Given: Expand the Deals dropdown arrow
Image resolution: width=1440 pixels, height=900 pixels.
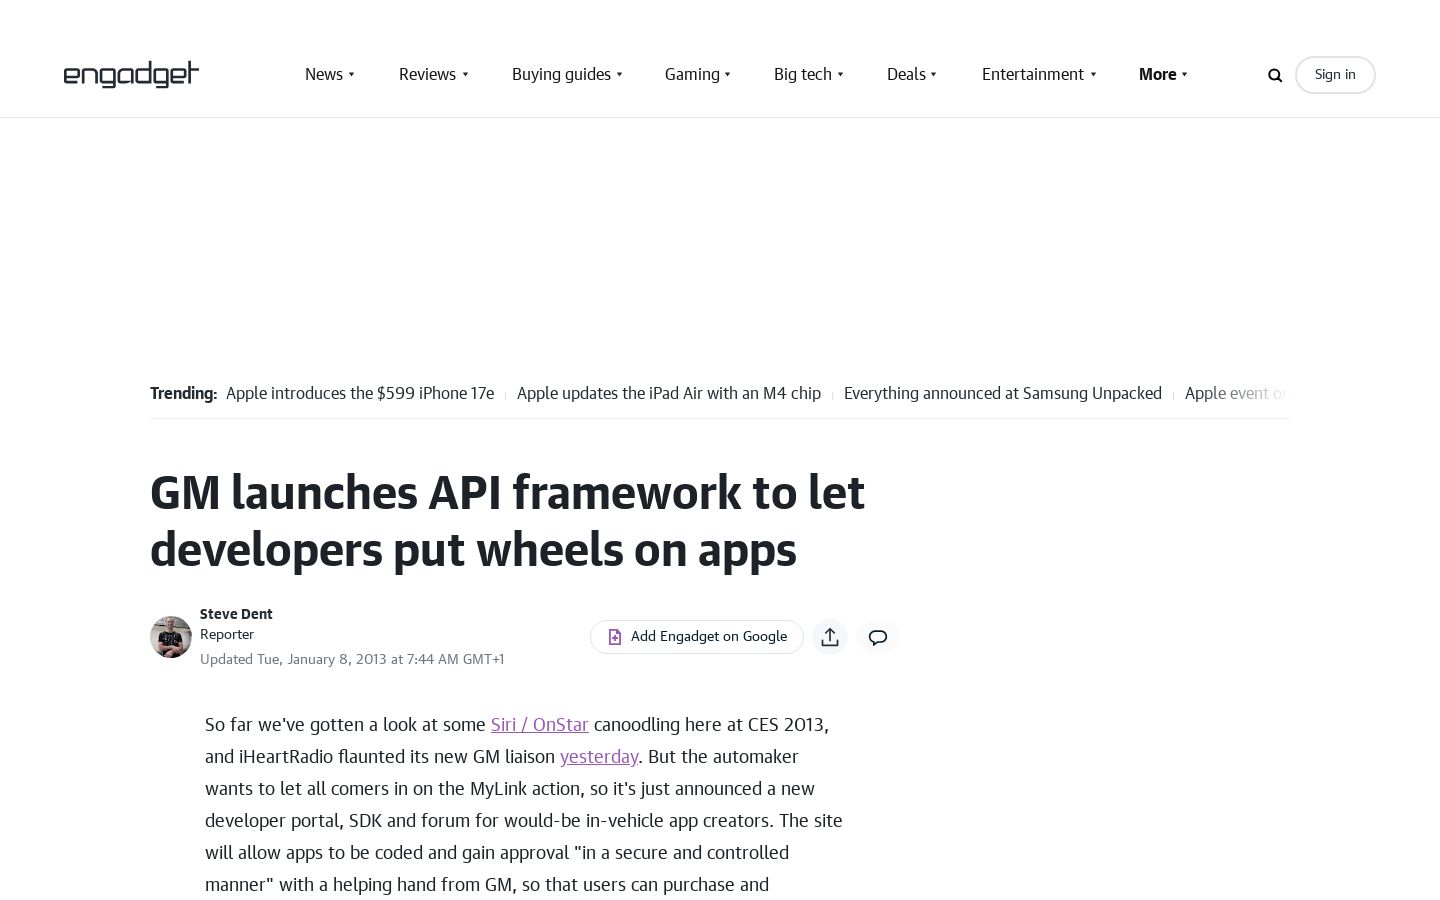Looking at the screenshot, I should 934,74.
